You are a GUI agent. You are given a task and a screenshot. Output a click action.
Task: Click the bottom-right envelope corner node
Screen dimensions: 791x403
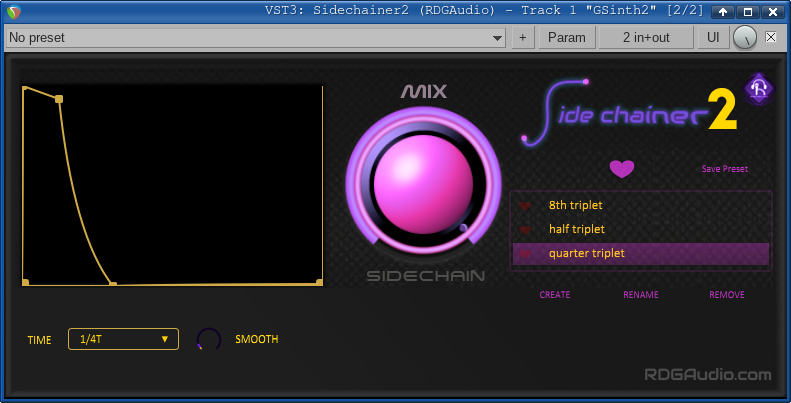[319, 282]
